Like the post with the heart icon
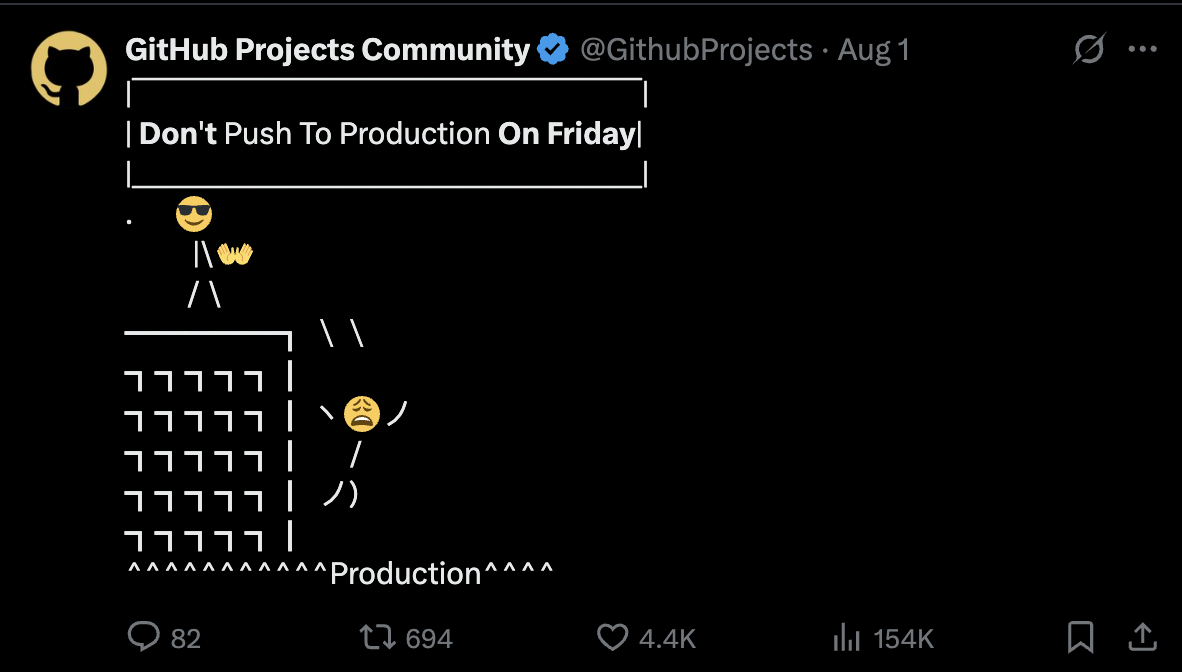The image size is (1182, 672). coord(612,637)
